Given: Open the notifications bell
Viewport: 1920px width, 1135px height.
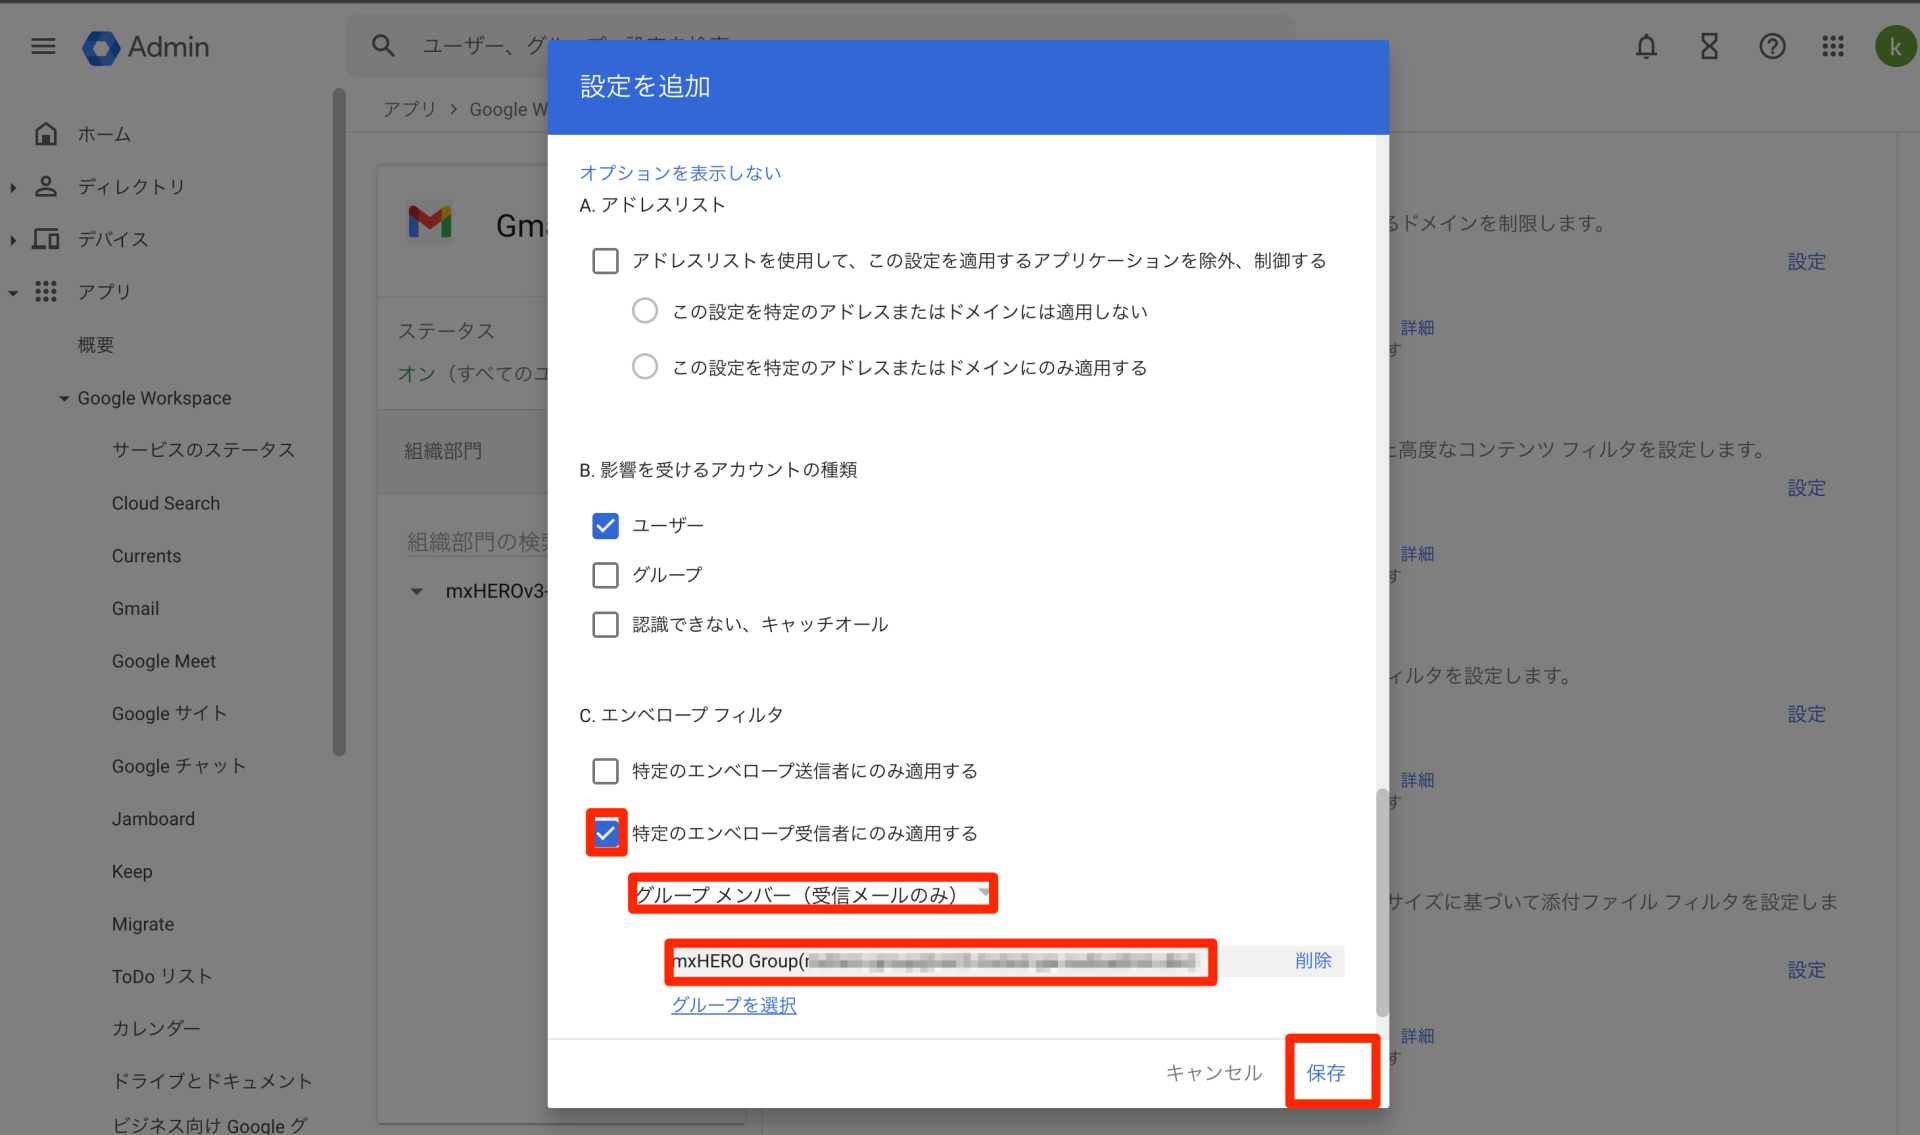Looking at the screenshot, I should pos(1646,46).
